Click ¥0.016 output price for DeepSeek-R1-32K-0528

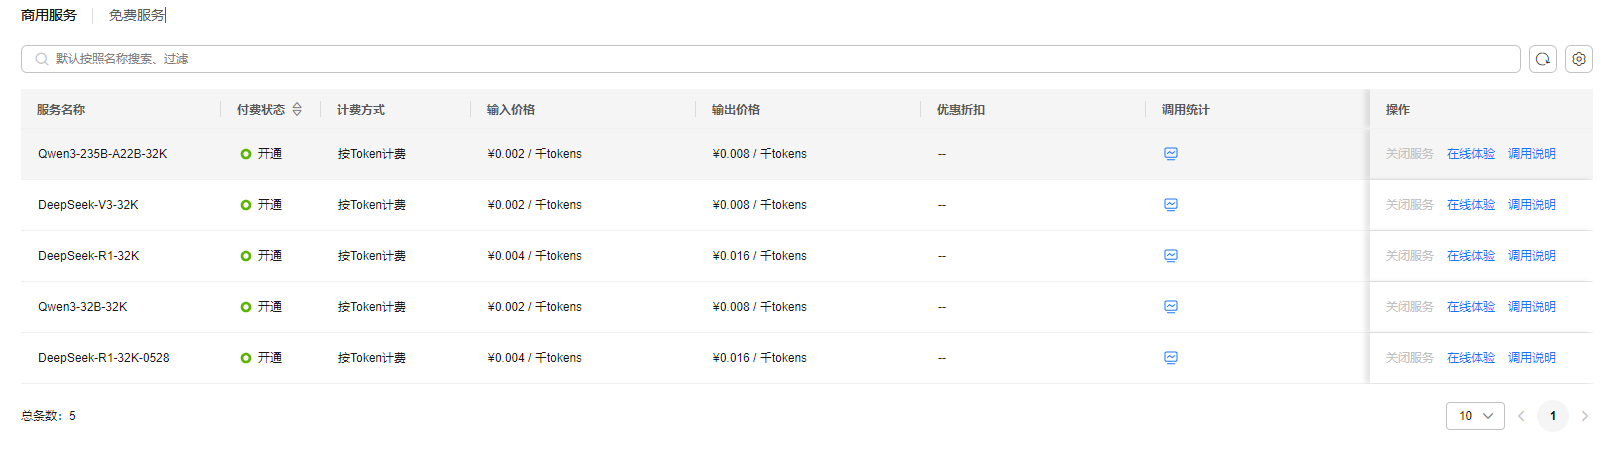tap(760, 358)
